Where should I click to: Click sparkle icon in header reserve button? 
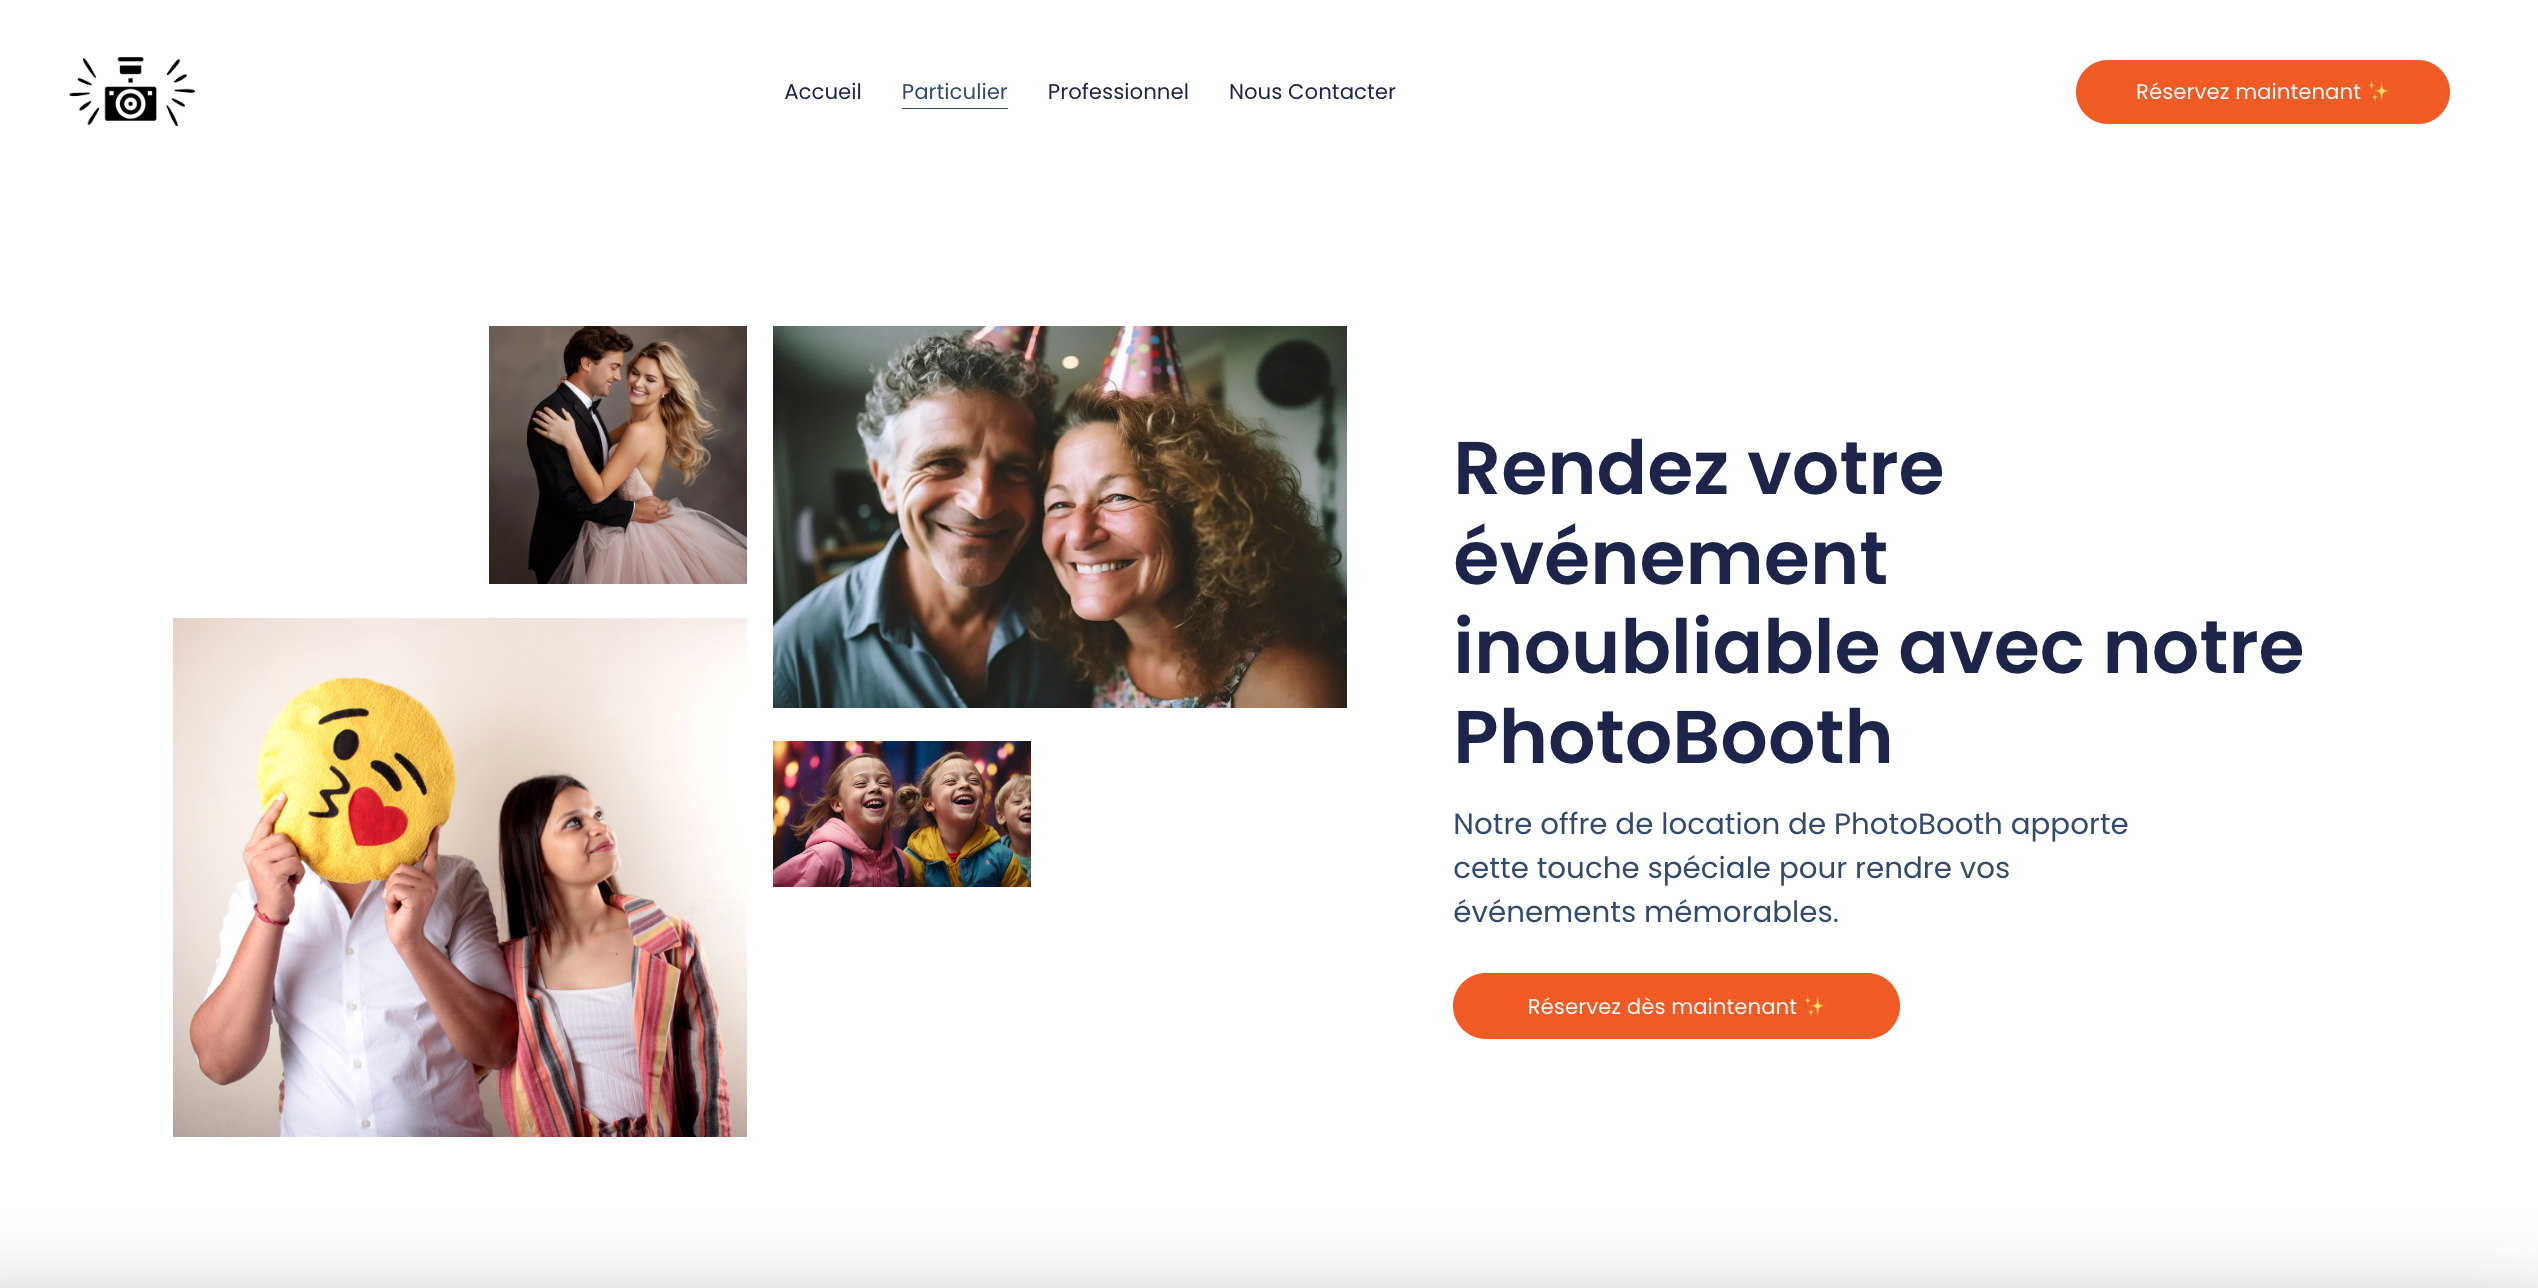tap(2378, 91)
